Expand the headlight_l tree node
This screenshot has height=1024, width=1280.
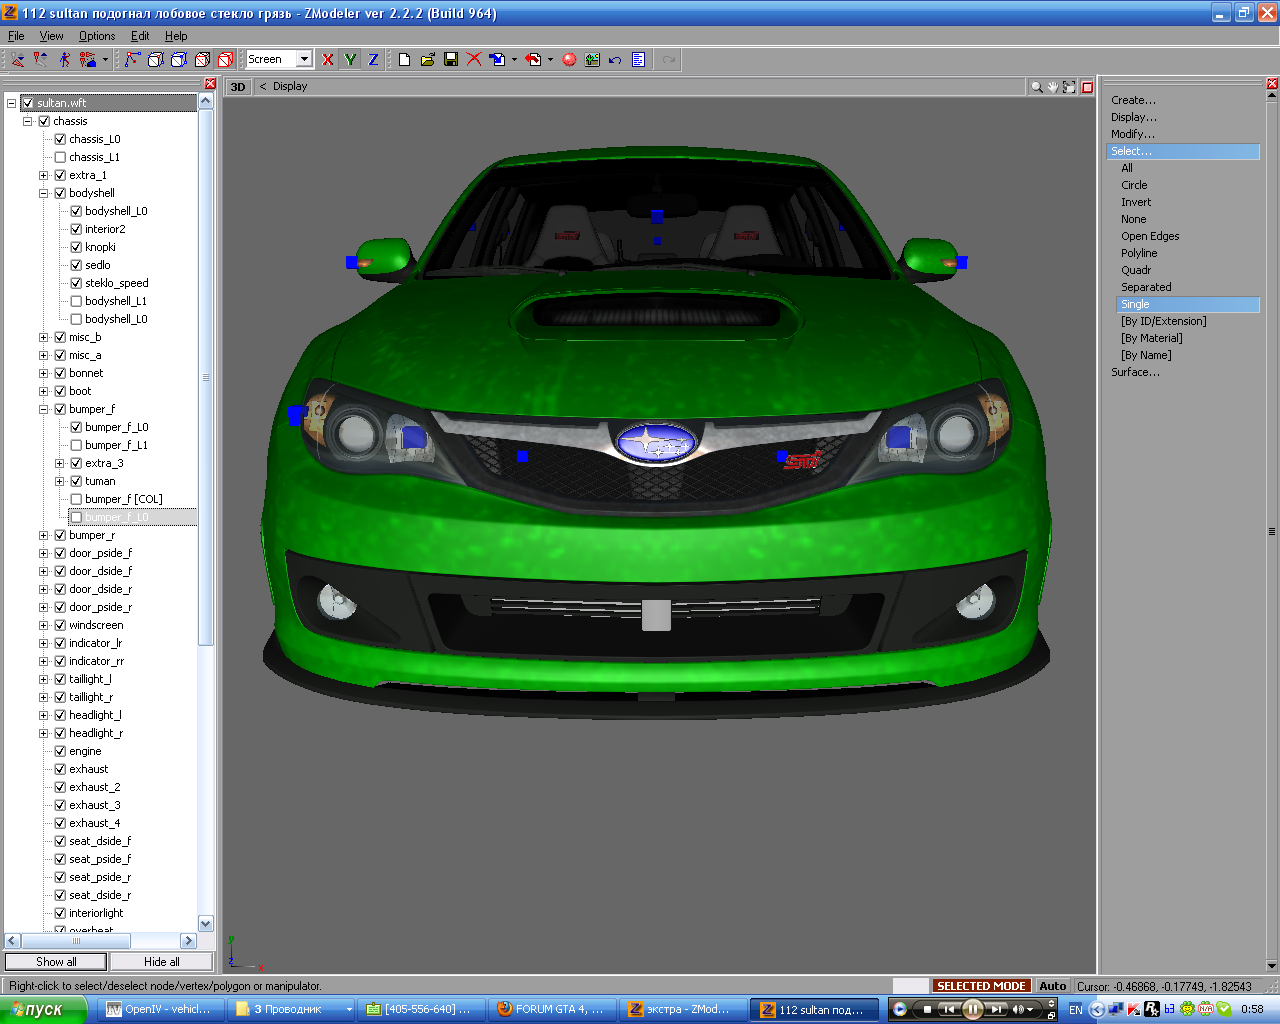[44, 715]
